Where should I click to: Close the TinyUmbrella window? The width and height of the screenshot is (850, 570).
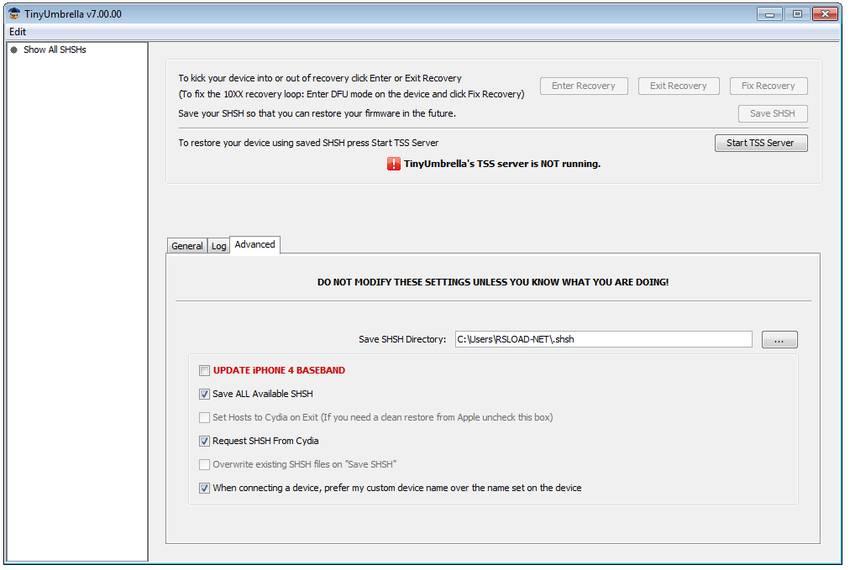coord(825,14)
